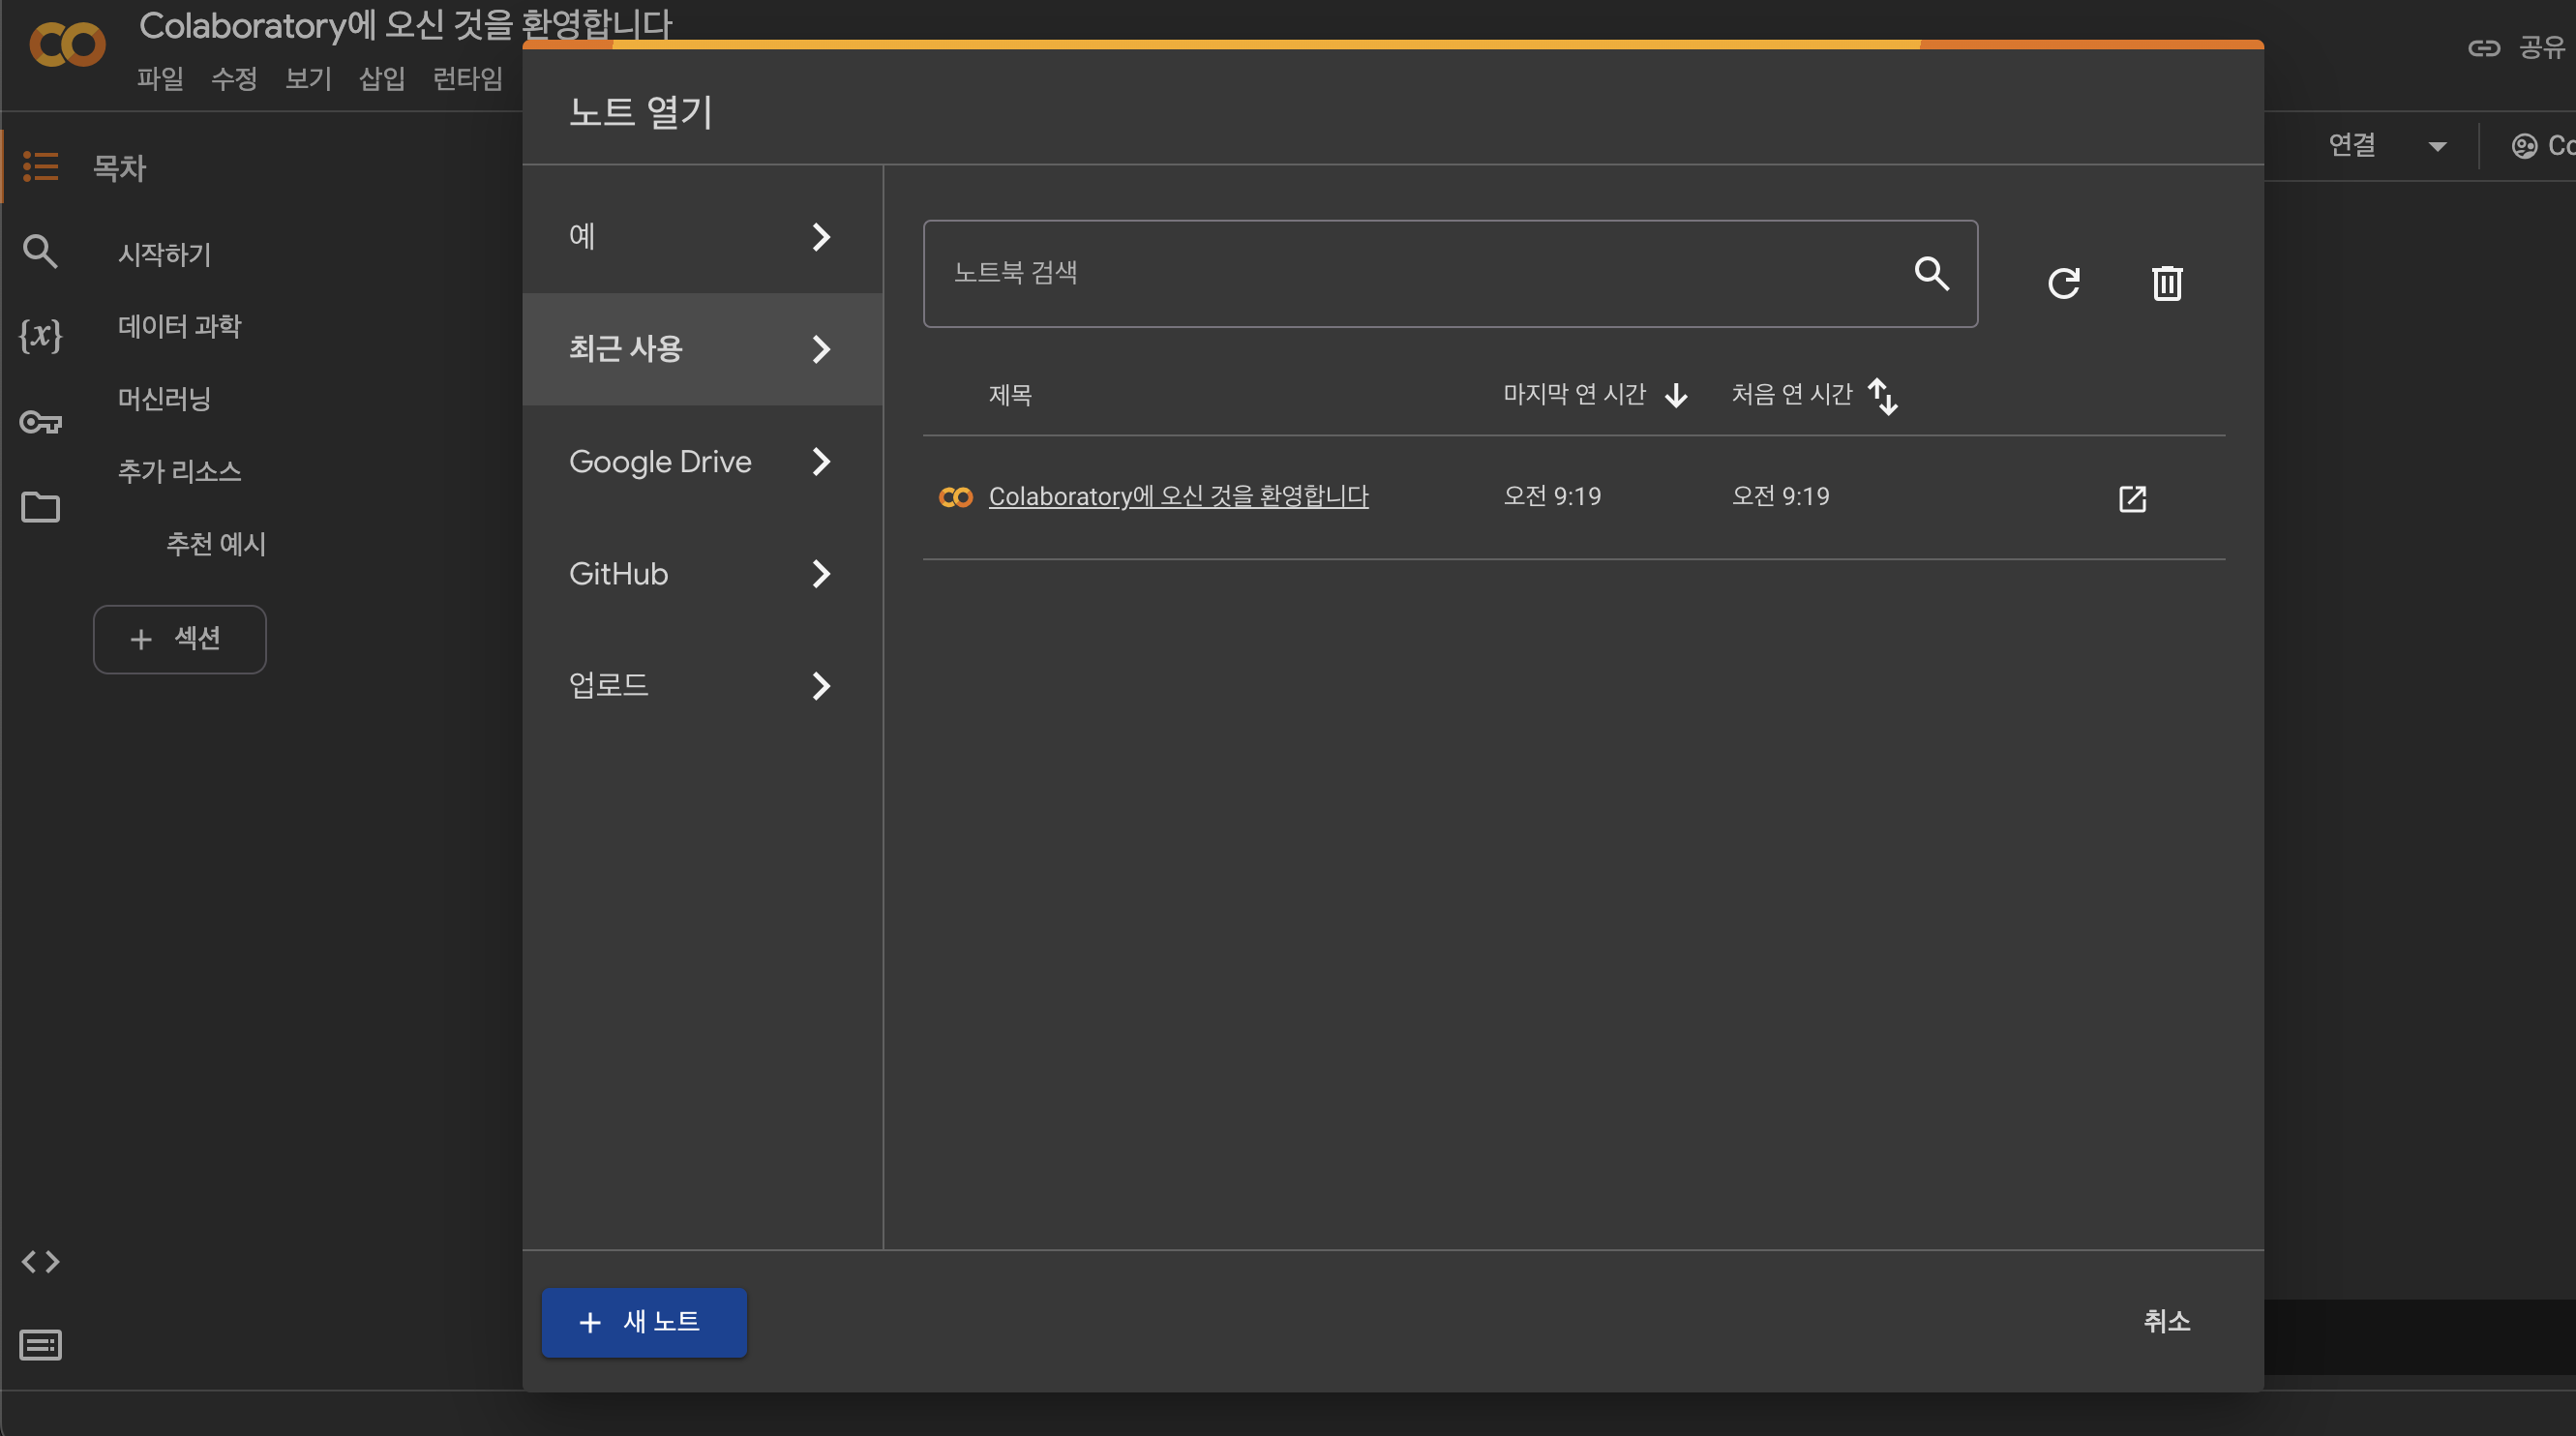Open the terminal panel icon at bottom-left
The width and height of the screenshot is (2576, 1436).
[x=40, y=1345]
